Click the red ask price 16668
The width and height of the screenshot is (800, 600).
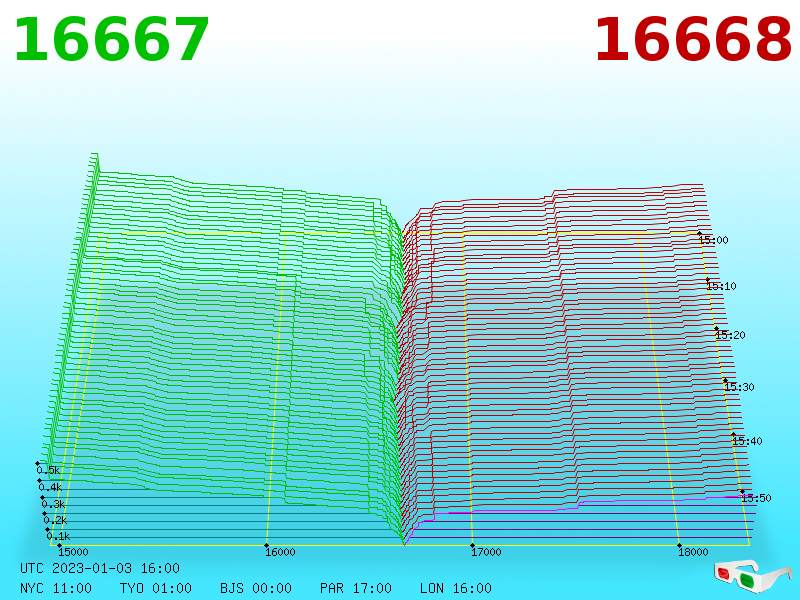(x=693, y=40)
